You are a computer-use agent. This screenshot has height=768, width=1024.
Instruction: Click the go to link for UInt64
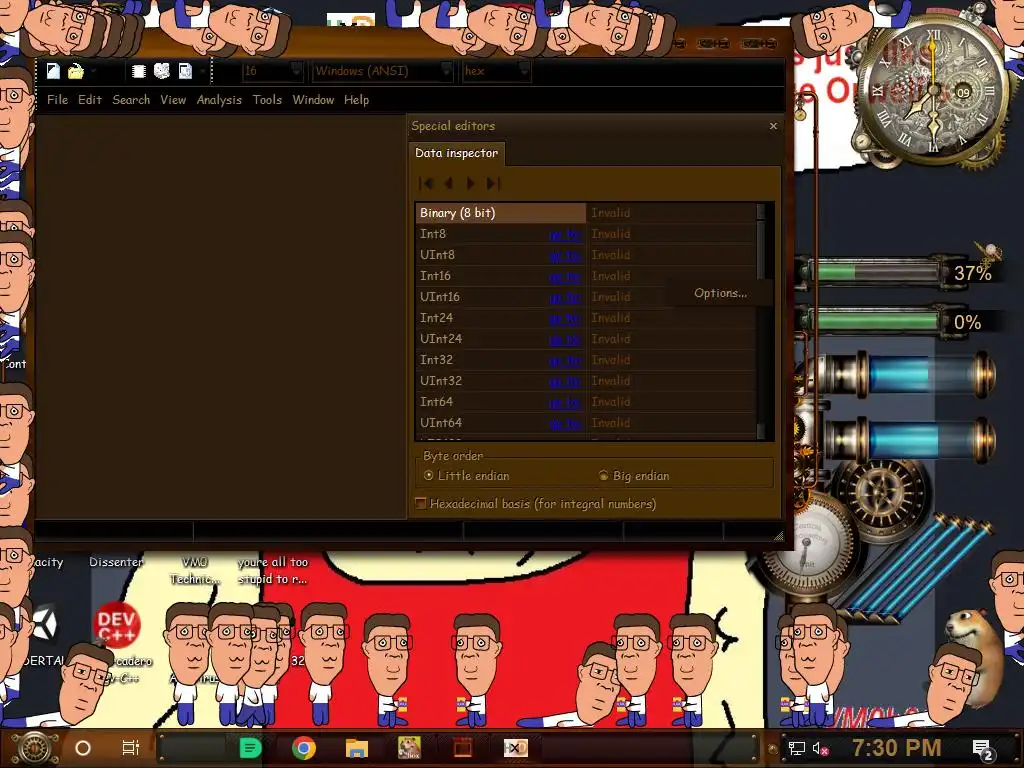[x=565, y=423]
